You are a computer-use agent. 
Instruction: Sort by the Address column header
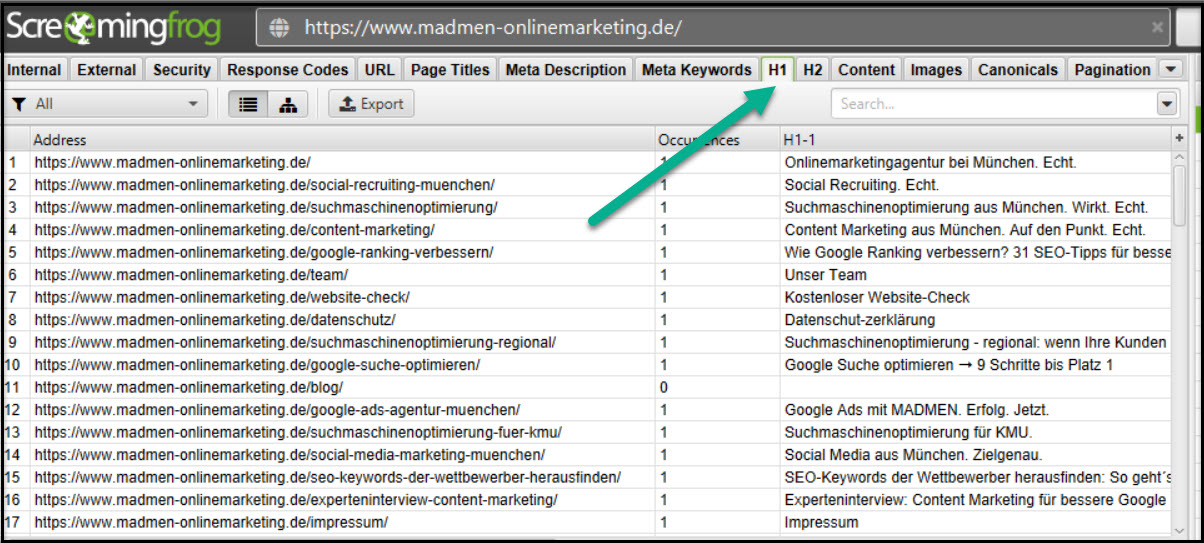tap(342, 140)
